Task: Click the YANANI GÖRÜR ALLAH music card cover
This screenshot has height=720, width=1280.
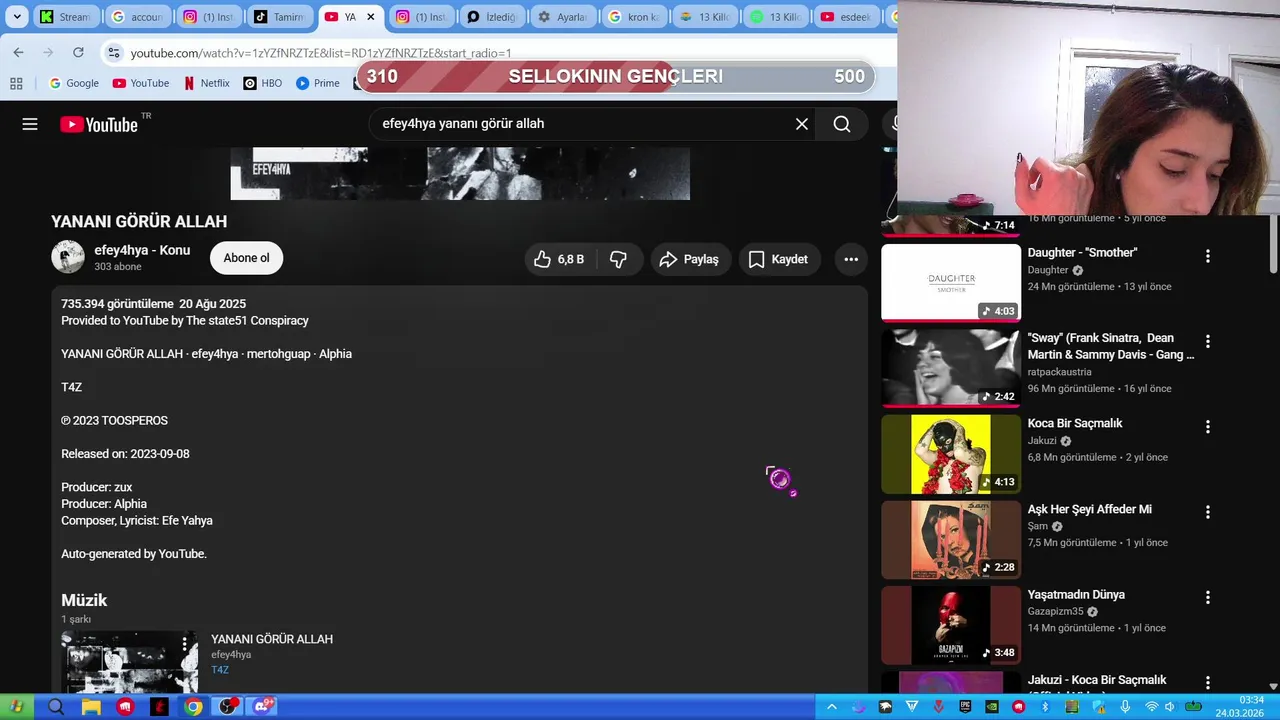Action: [130, 661]
